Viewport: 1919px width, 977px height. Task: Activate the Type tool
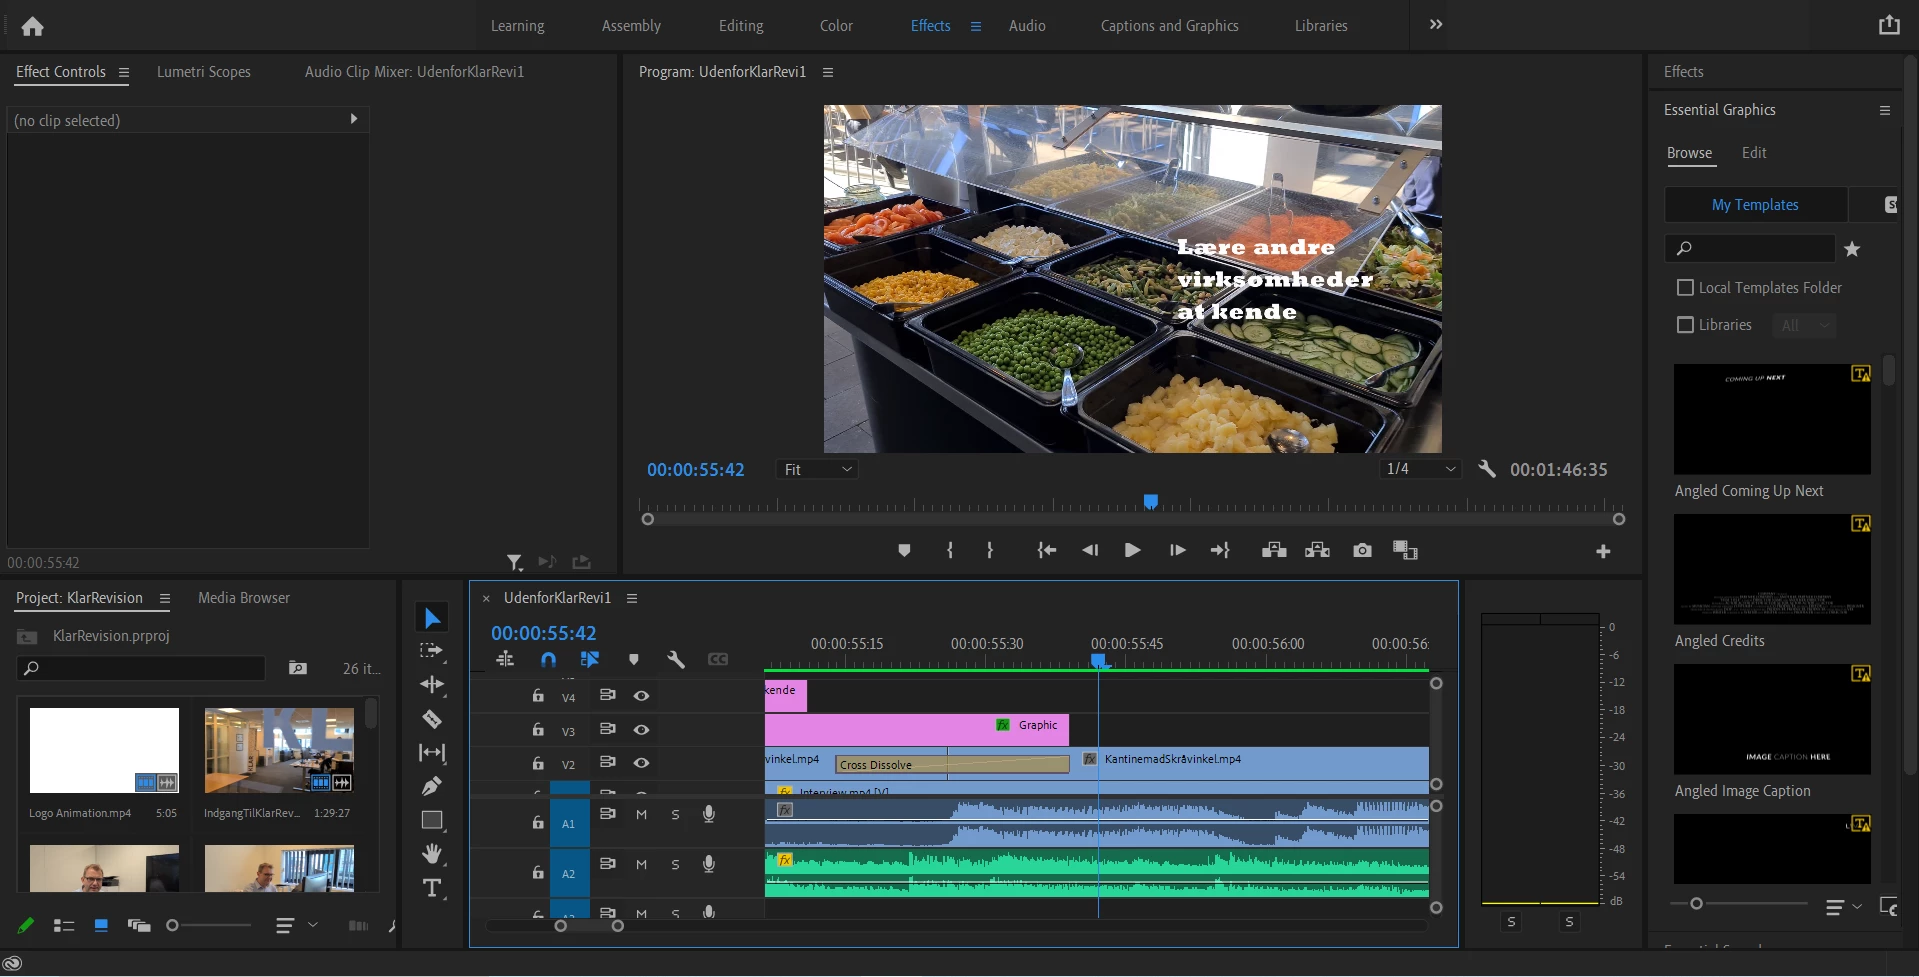[432, 888]
